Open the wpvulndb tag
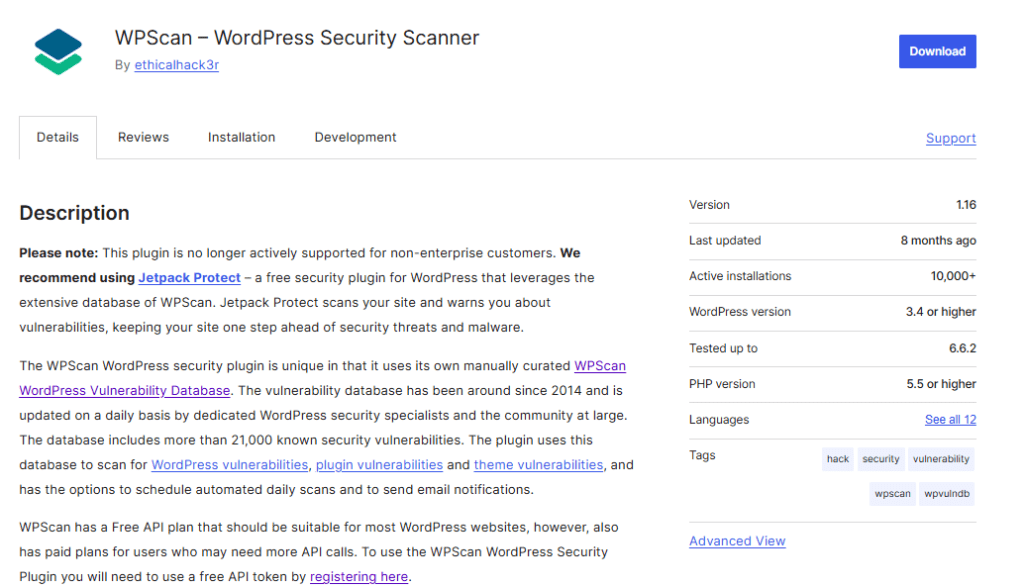Image resolution: width=1024 pixels, height=588 pixels. (947, 493)
